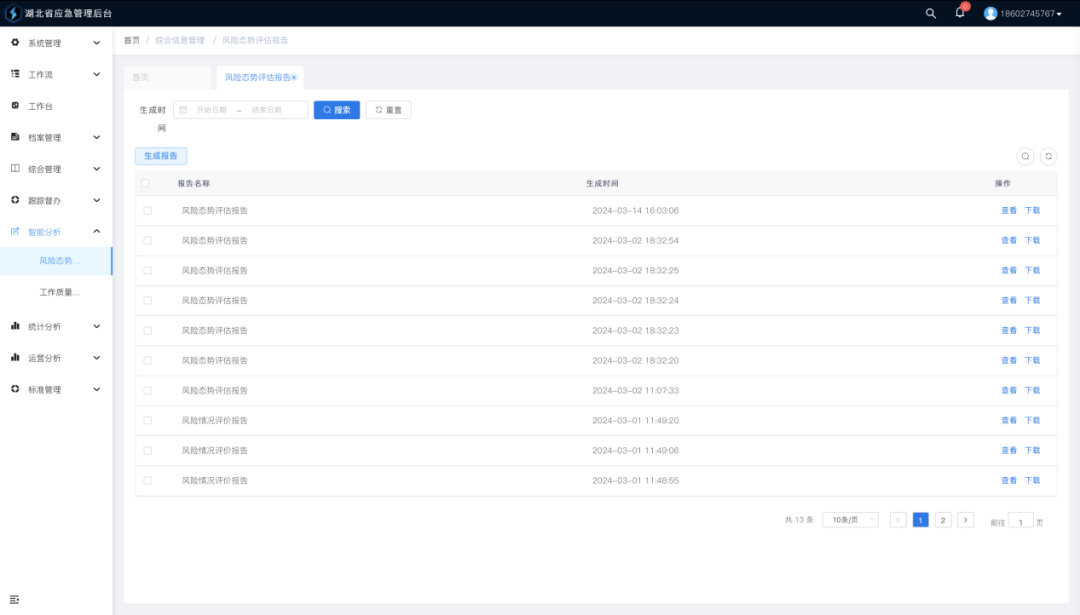Screen dimensions: 1080x615
Task: Click the search magnifier icon in top bar
Action: 931,13
